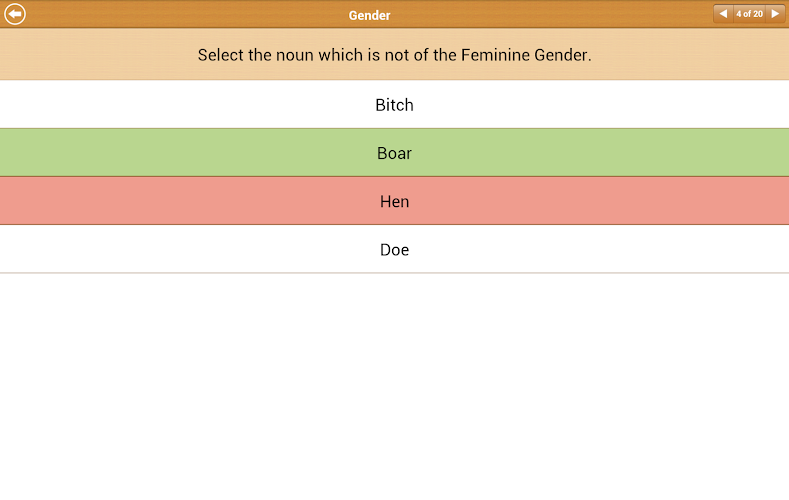Viewport: 789px width, 500px height.
Task: Click the 'Gender' title in the header
Action: coord(369,15)
